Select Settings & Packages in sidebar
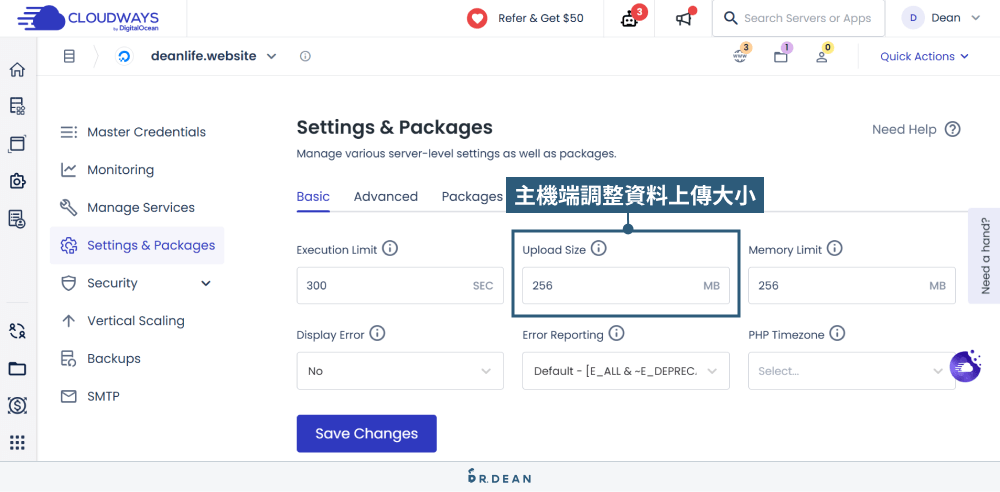The width and height of the screenshot is (1000, 492). [x=137, y=245]
